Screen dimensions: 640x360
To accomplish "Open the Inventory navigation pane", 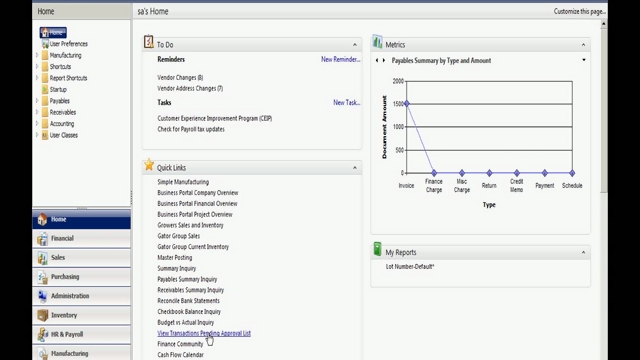I will (82, 315).
